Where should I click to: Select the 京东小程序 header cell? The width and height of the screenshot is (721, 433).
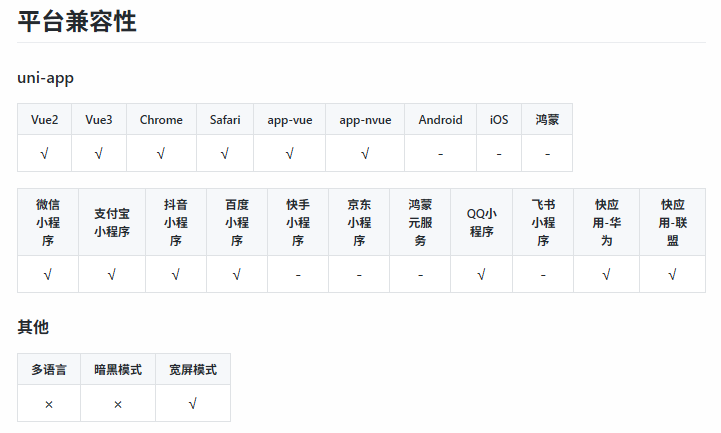[x=359, y=222]
